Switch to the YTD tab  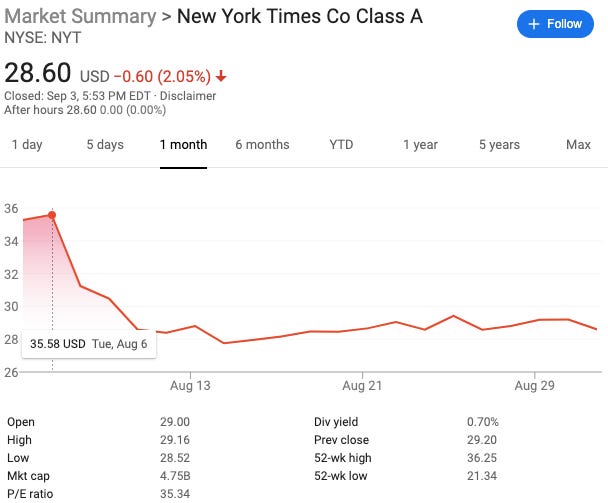click(341, 145)
